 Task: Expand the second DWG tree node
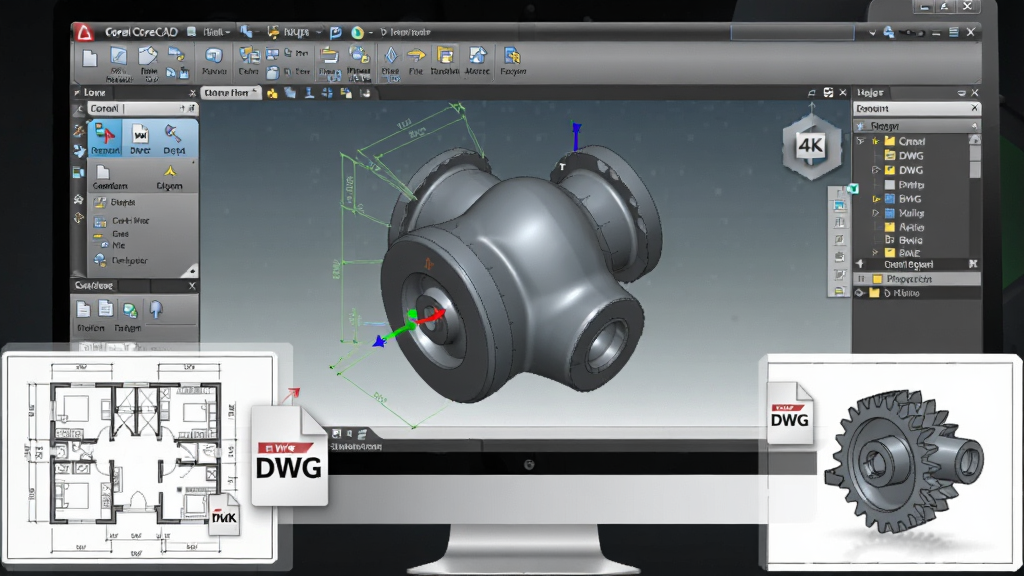[876, 170]
